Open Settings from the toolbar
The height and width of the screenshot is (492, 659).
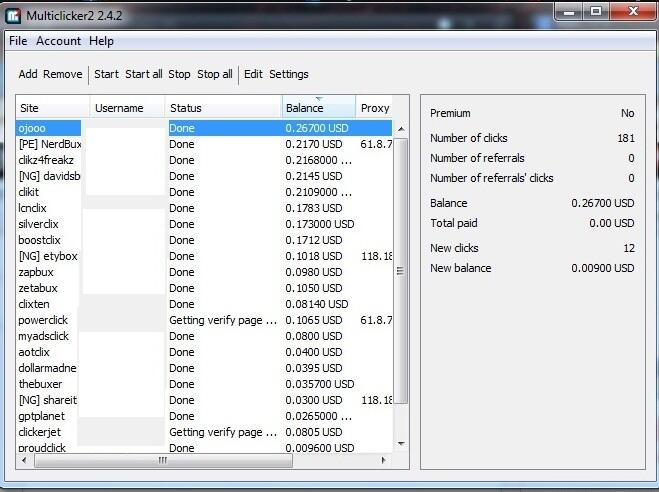click(289, 74)
